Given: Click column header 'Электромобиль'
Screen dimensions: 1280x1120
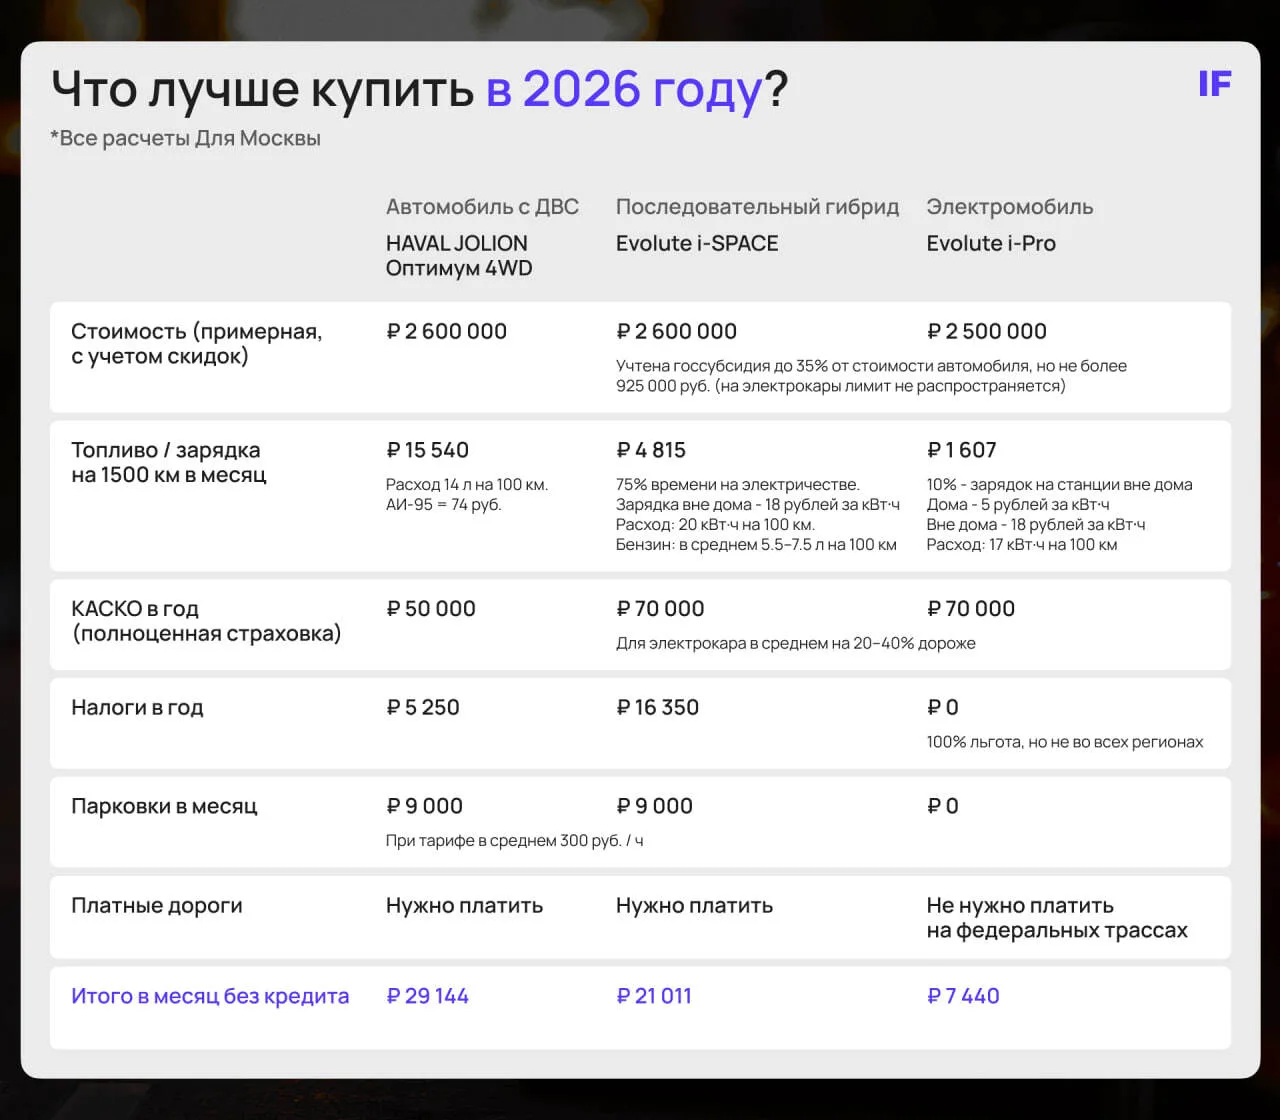Looking at the screenshot, I should pyautogui.click(x=1010, y=207).
